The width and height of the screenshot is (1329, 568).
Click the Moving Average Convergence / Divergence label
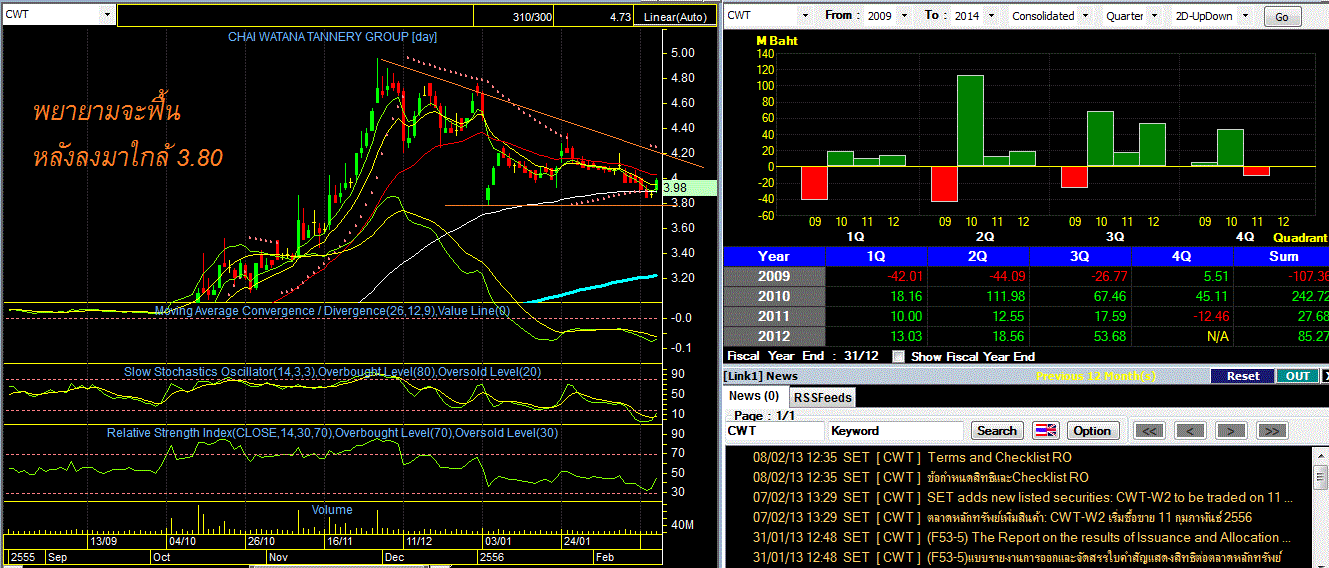coord(332,311)
